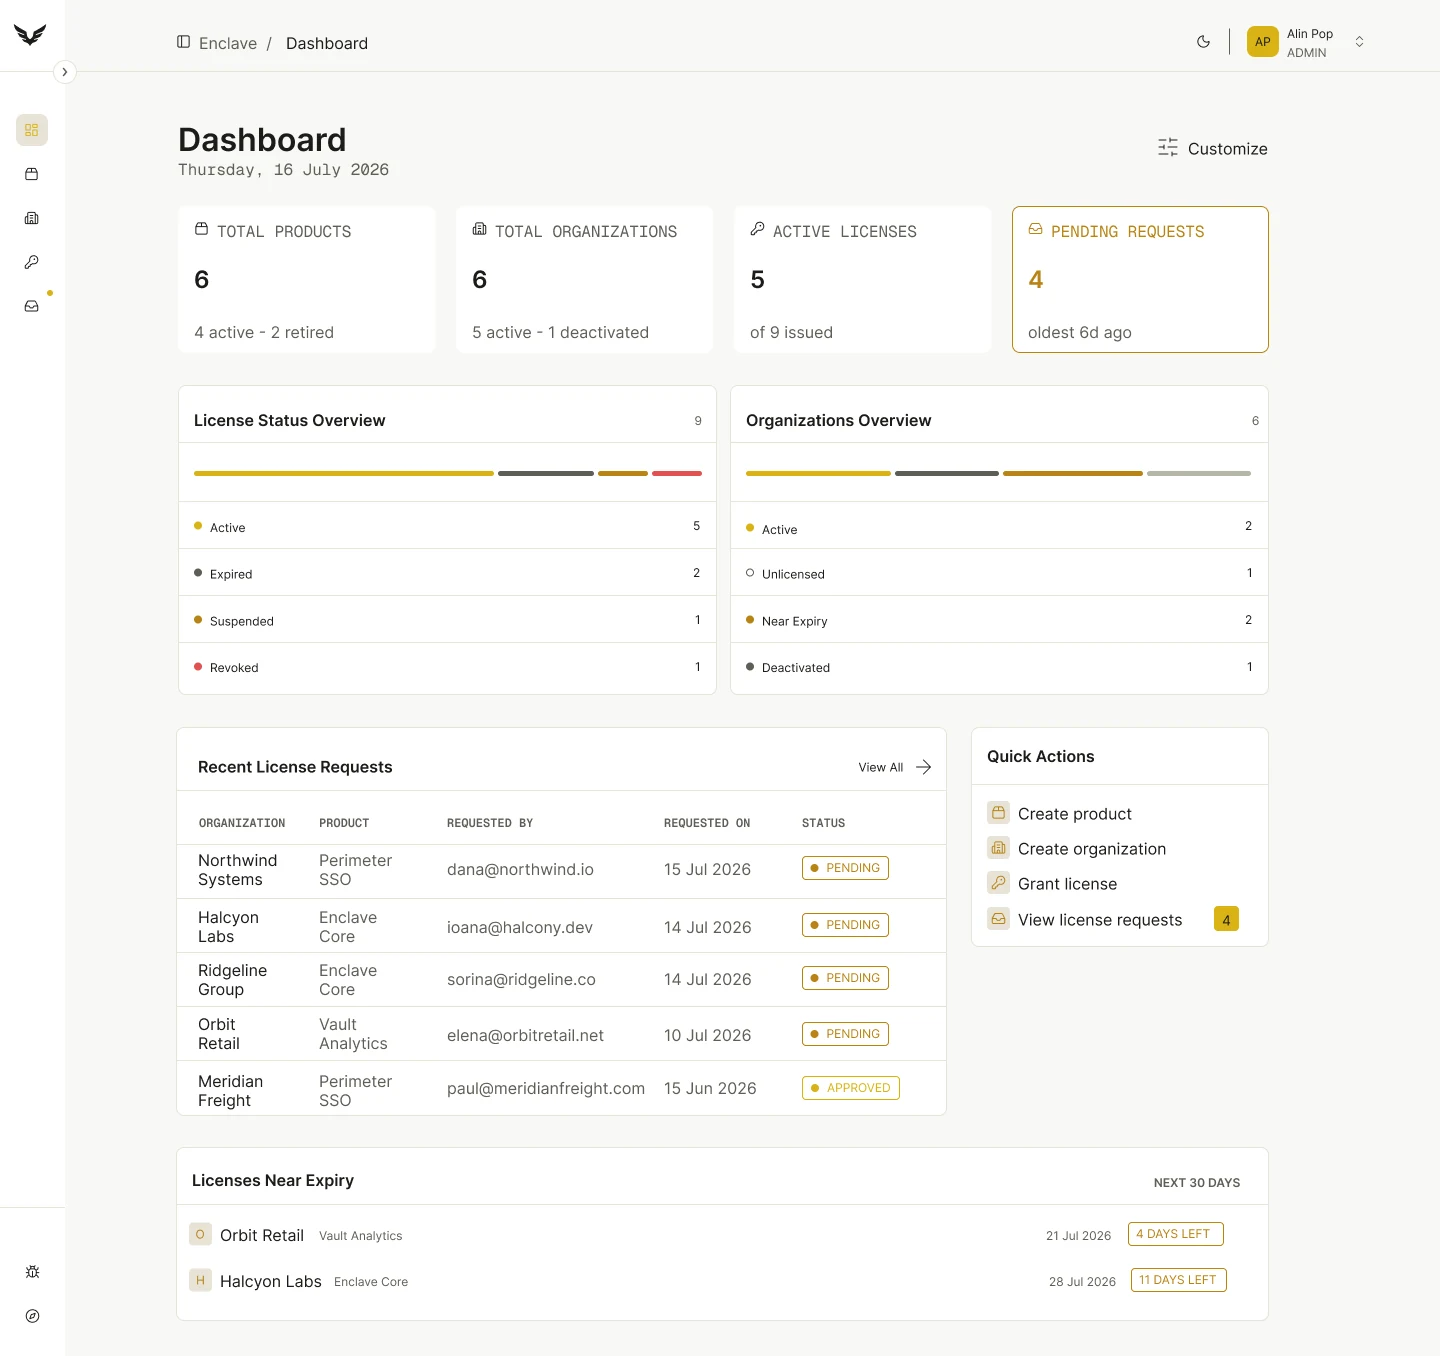1440x1356 pixels.
Task: Select the Near Expiry organizations row
Action: pyautogui.click(x=999, y=620)
